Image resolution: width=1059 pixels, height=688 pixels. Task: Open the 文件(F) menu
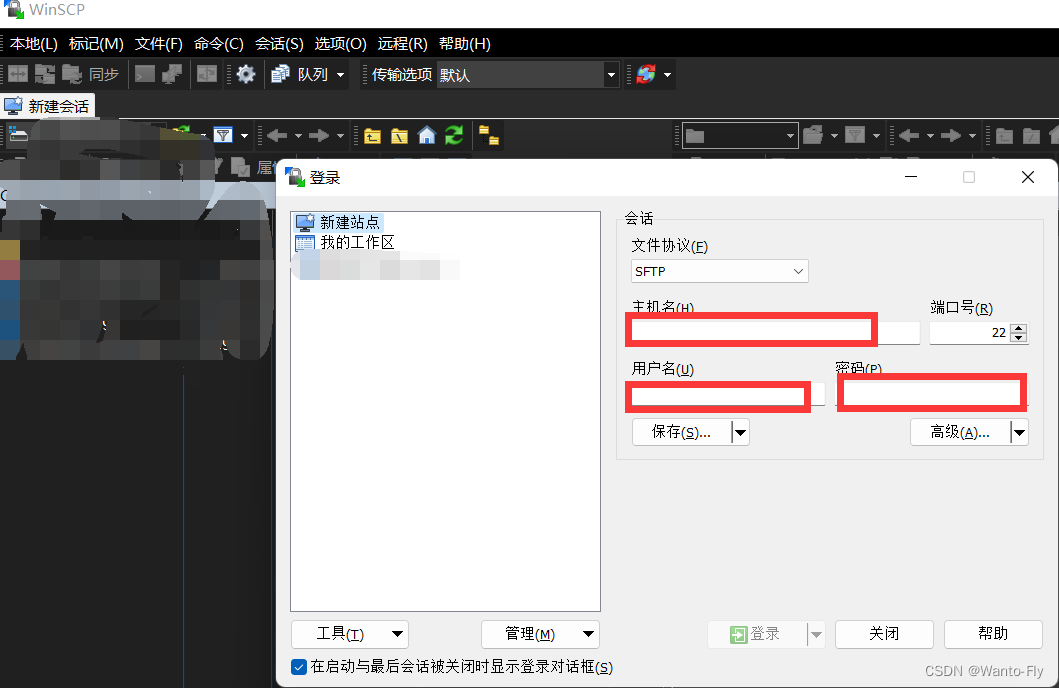coord(159,44)
